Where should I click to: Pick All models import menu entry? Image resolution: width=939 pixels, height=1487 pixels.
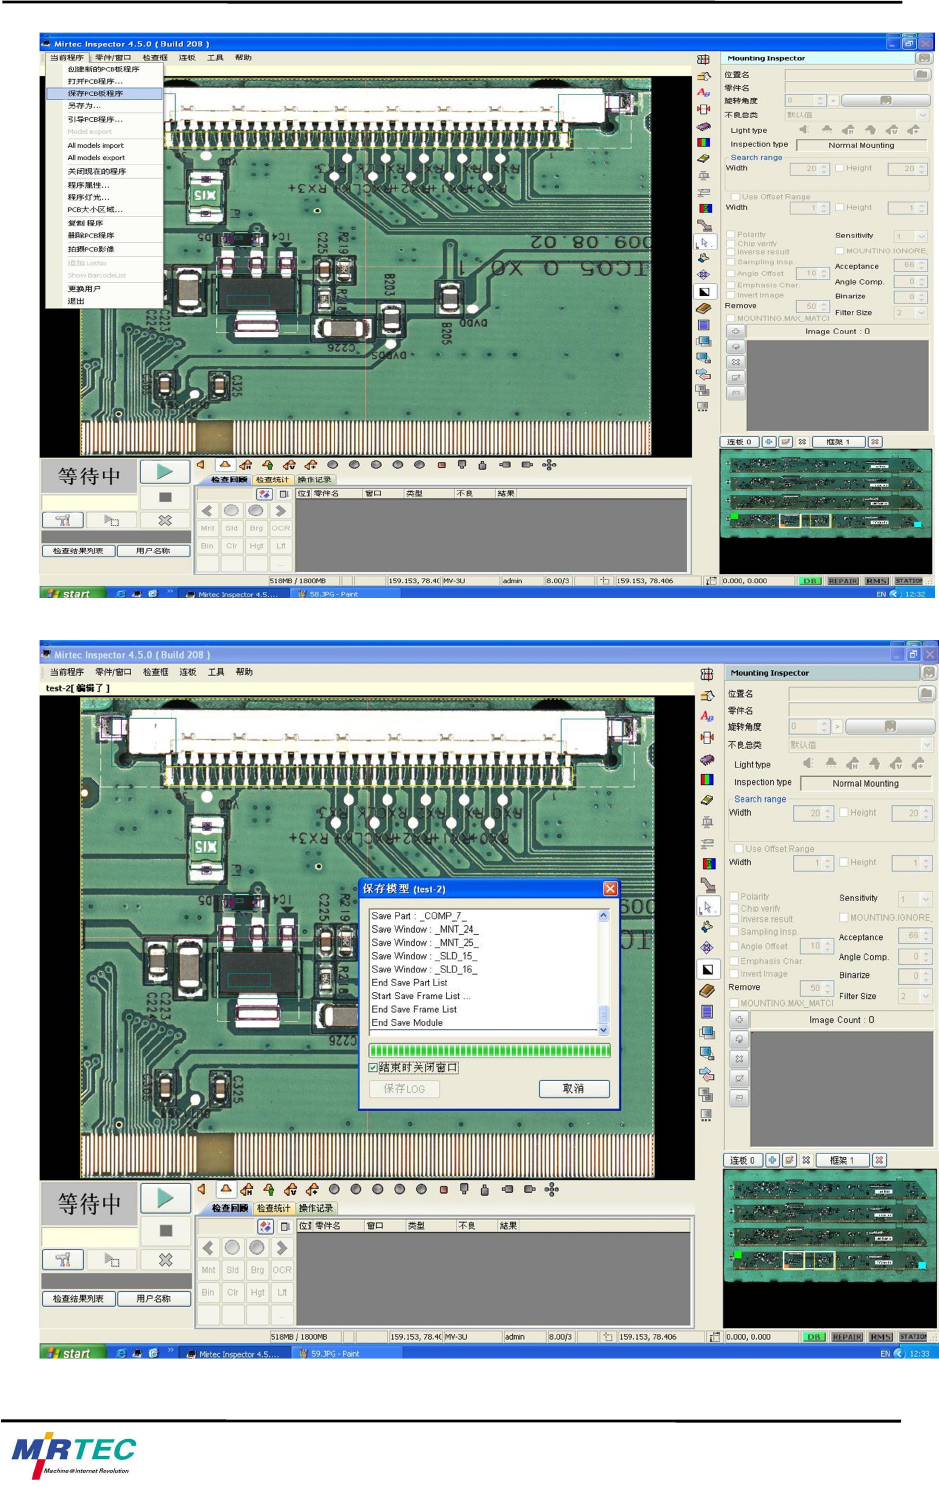104,145
